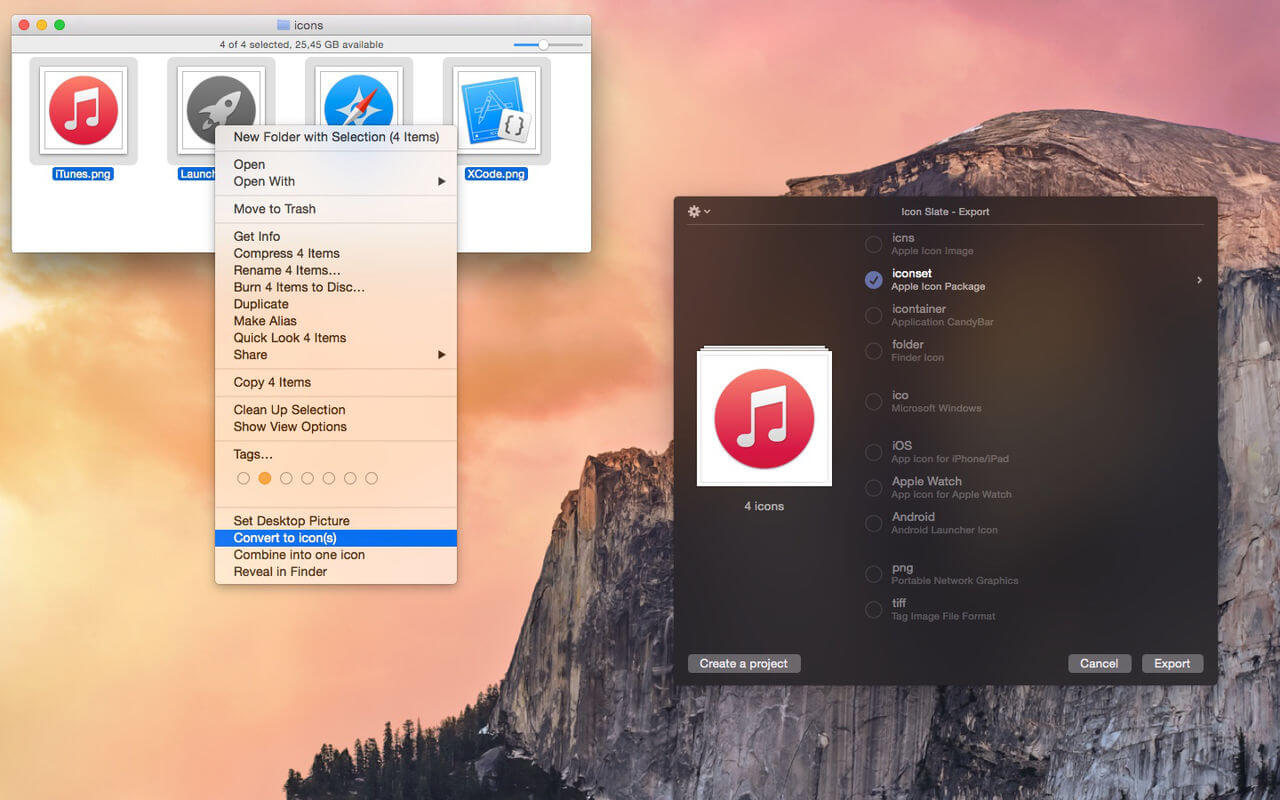This screenshot has width=1280, height=800.
Task: Select the XCode.png icon thumbnail
Action: (496, 110)
